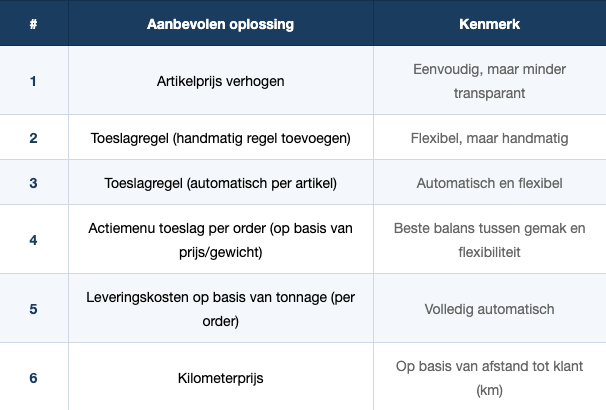
Task: Click the 'Kilometerprijs' cell
Action: click(x=221, y=378)
